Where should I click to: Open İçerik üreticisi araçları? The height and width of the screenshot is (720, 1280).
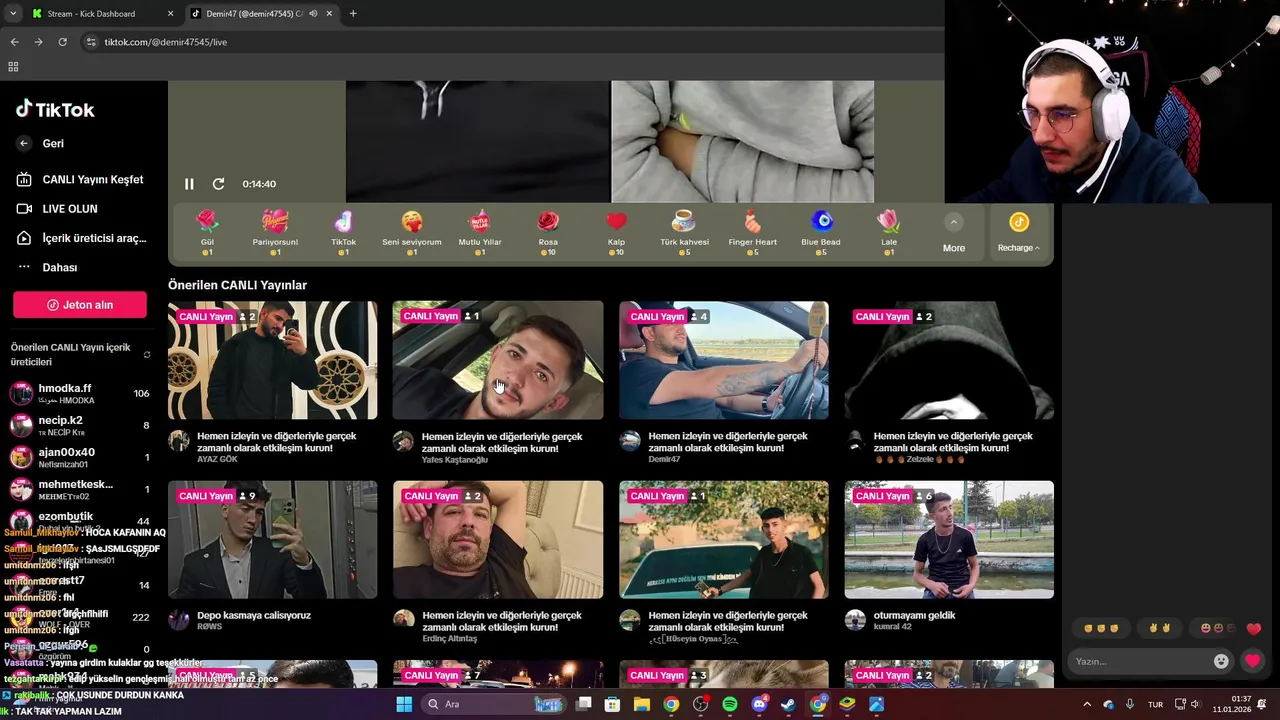tap(80, 238)
